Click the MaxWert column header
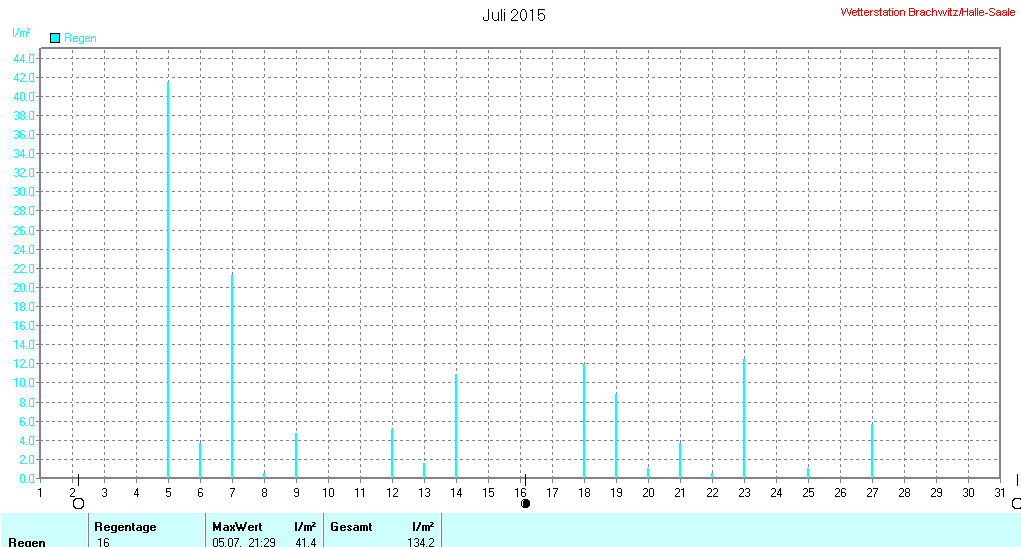Viewport: 1021px width, 547px height. (x=237, y=526)
